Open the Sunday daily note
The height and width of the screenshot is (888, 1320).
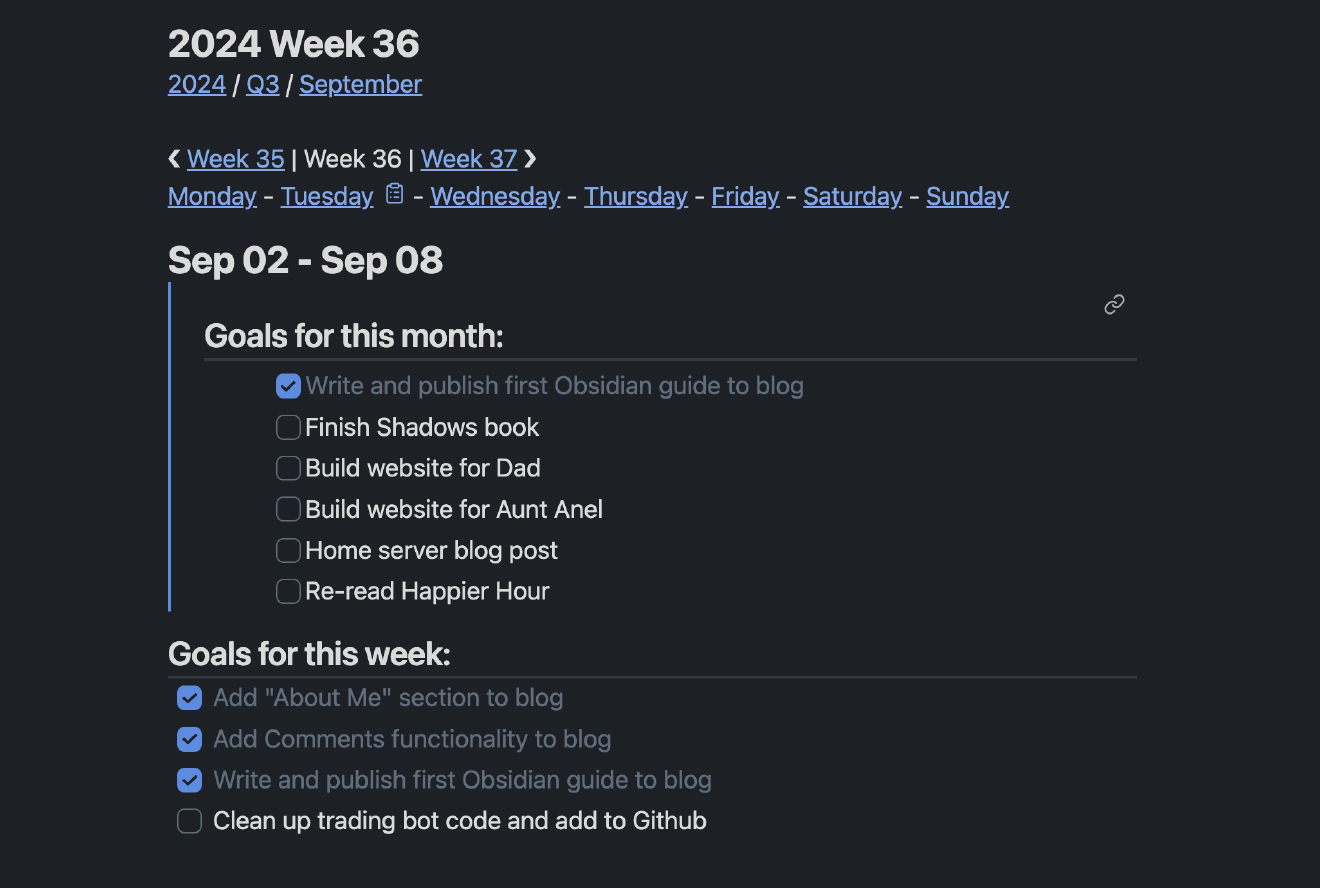pos(967,196)
